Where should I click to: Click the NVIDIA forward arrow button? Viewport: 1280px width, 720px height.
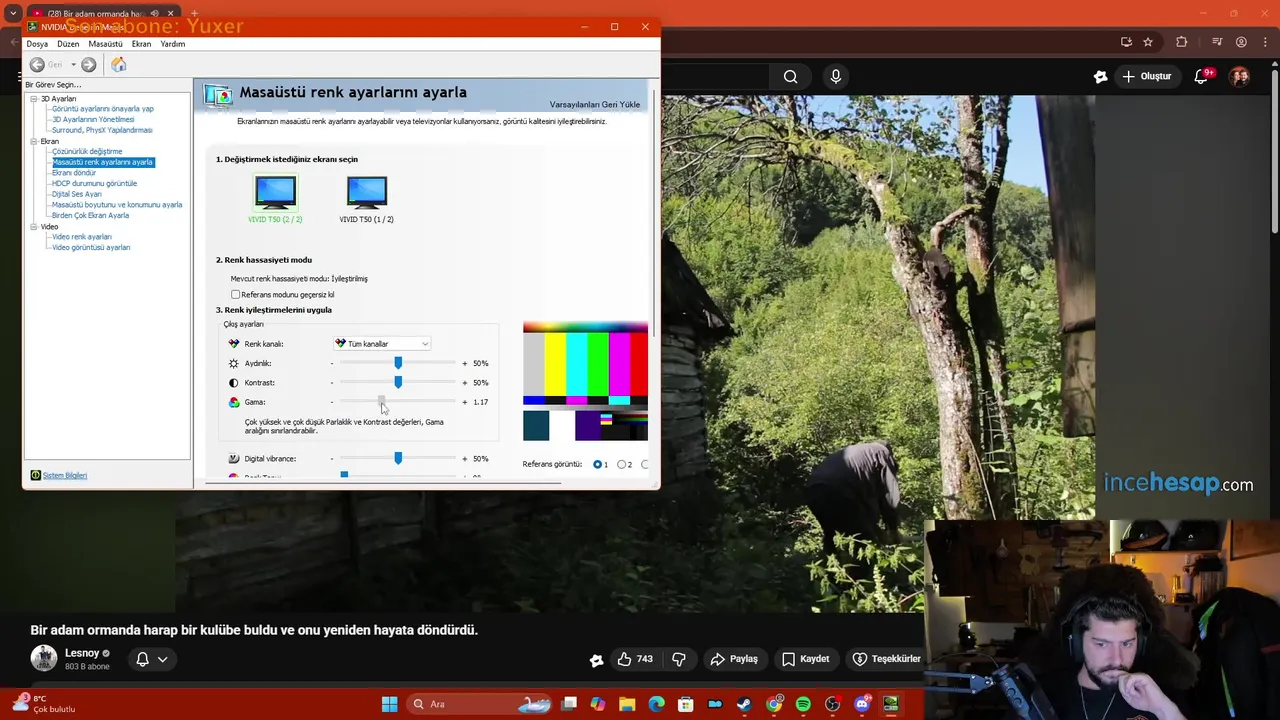(89, 64)
